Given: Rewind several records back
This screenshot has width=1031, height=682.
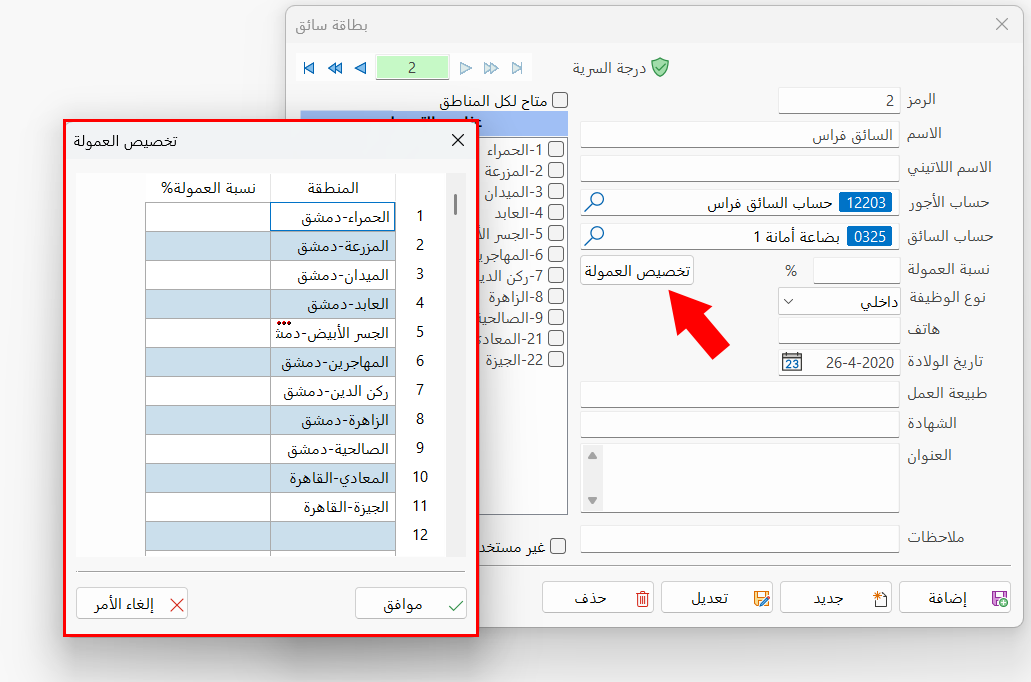Looking at the screenshot, I should coord(334,68).
